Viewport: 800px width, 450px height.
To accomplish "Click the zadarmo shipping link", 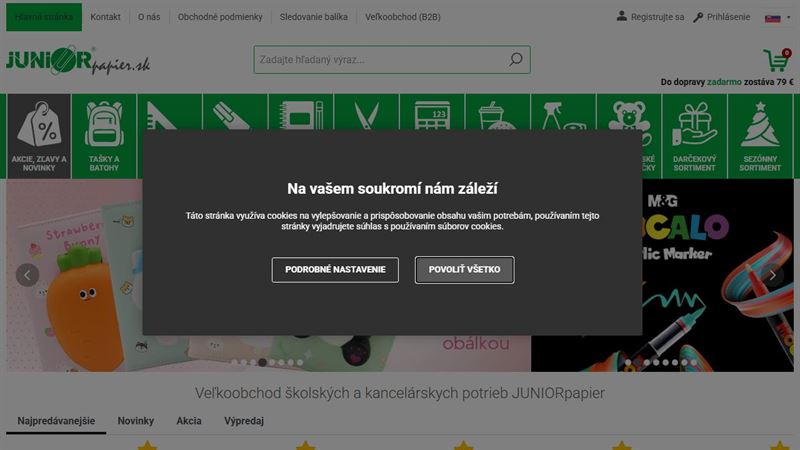I will coord(724,82).
